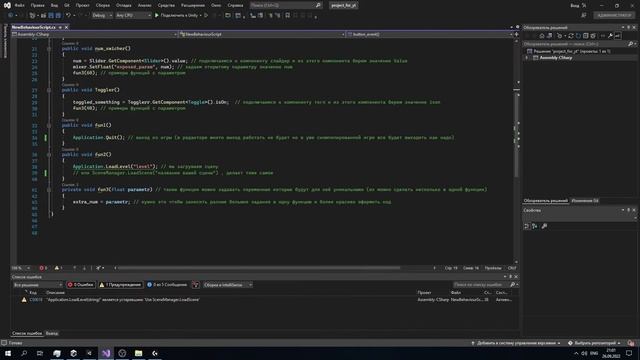The width and height of the screenshot is (640, 360).
Task: Click the toolbar bookmark icon
Action: coord(287,15)
